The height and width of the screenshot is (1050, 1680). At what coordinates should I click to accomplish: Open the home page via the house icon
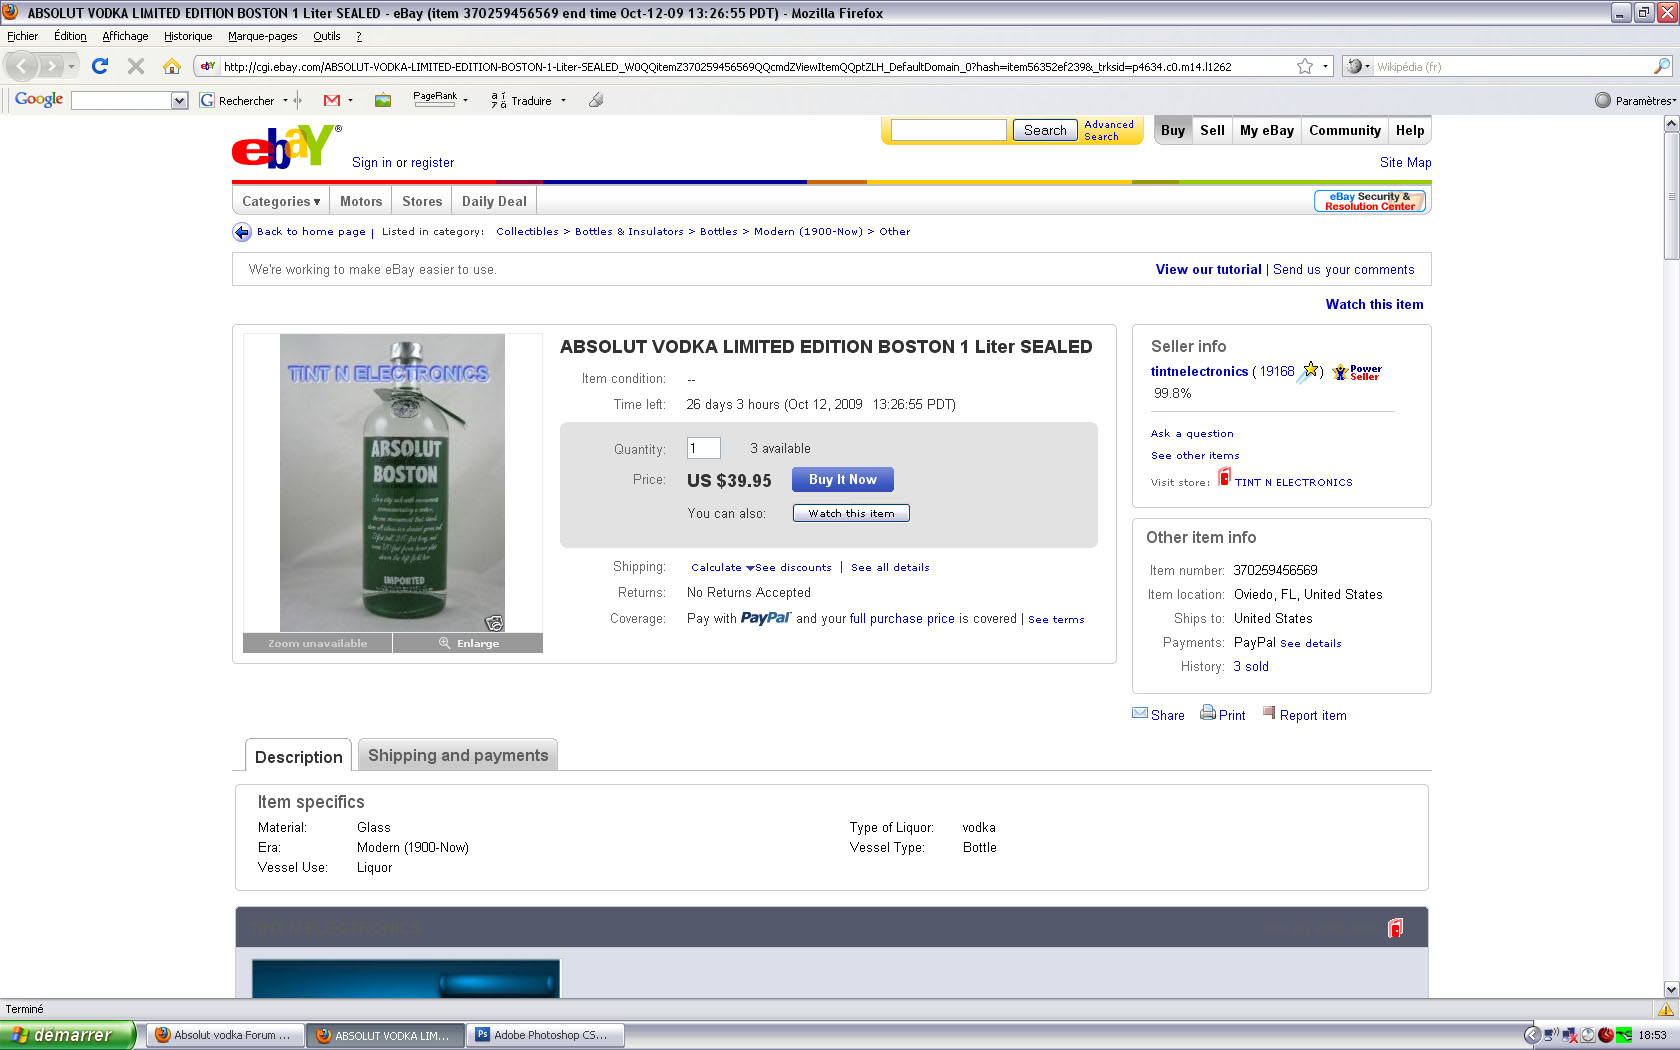172,66
